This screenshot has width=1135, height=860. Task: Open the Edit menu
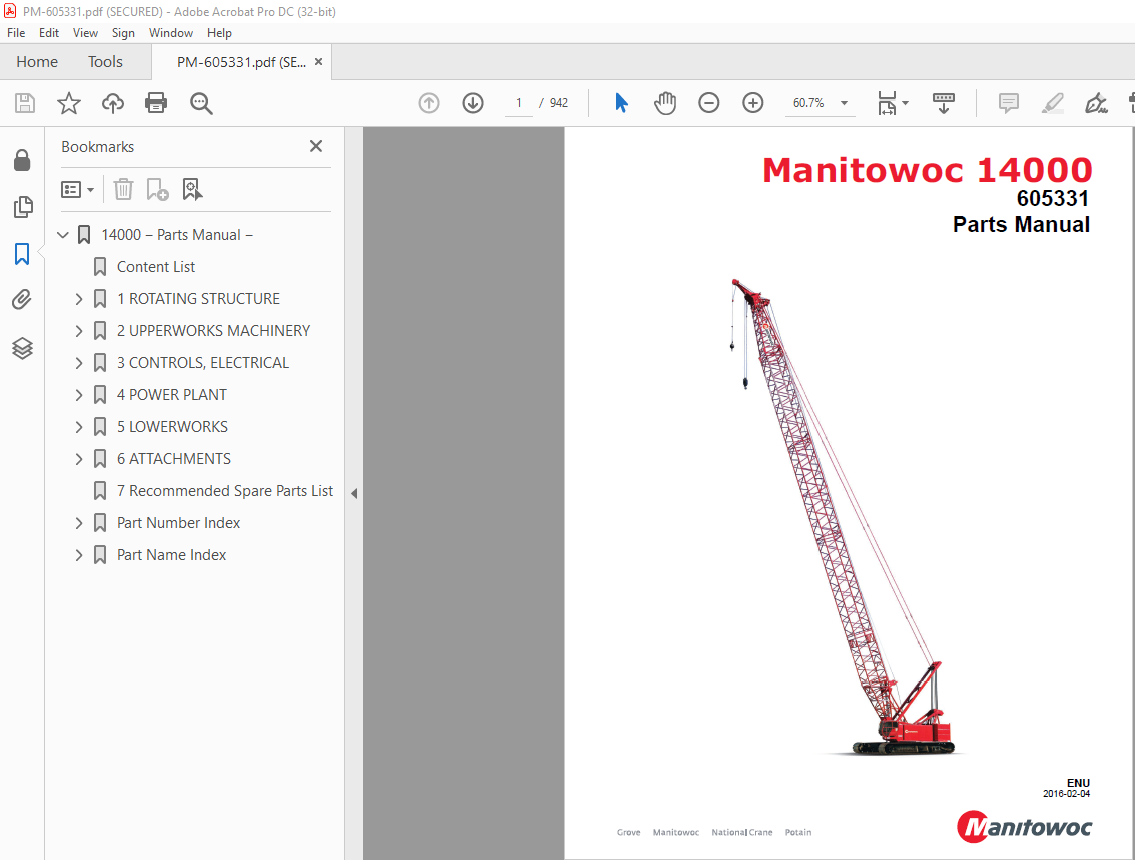[48, 33]
